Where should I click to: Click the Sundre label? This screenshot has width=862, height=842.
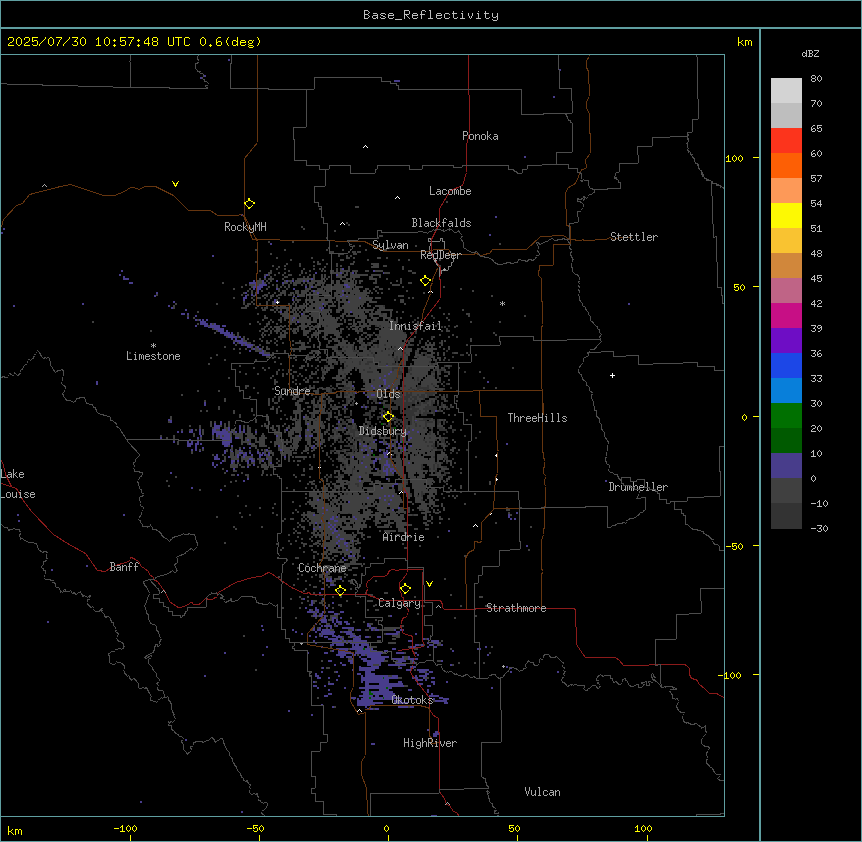pos(292,391)
